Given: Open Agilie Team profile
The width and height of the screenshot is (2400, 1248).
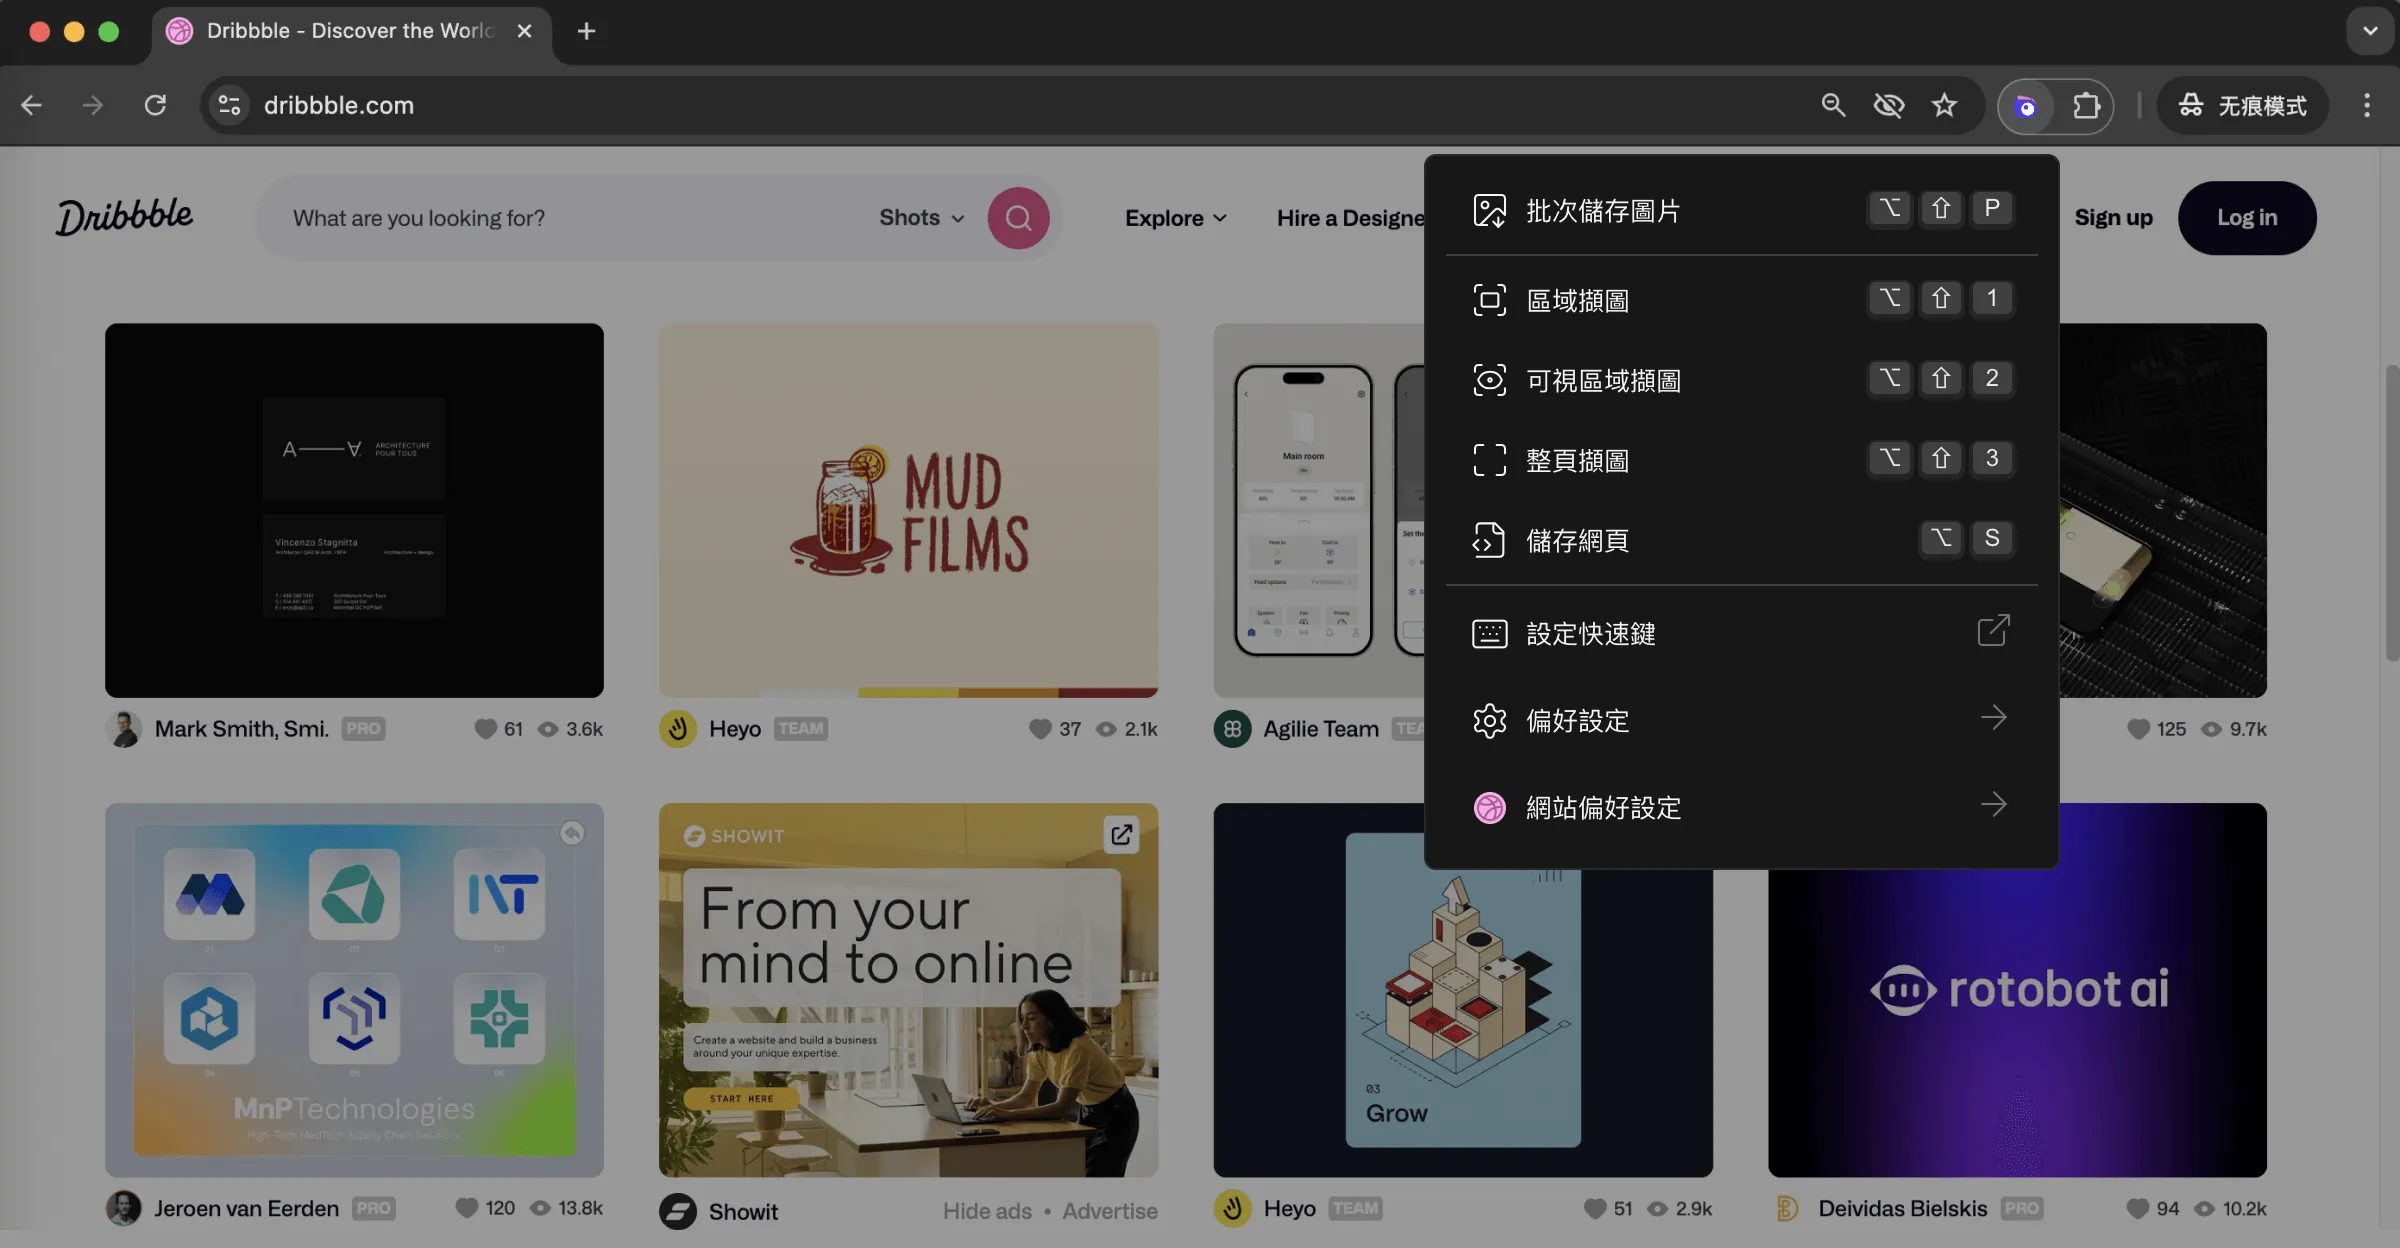Looking at the screenshot, I should (1320, 729).
